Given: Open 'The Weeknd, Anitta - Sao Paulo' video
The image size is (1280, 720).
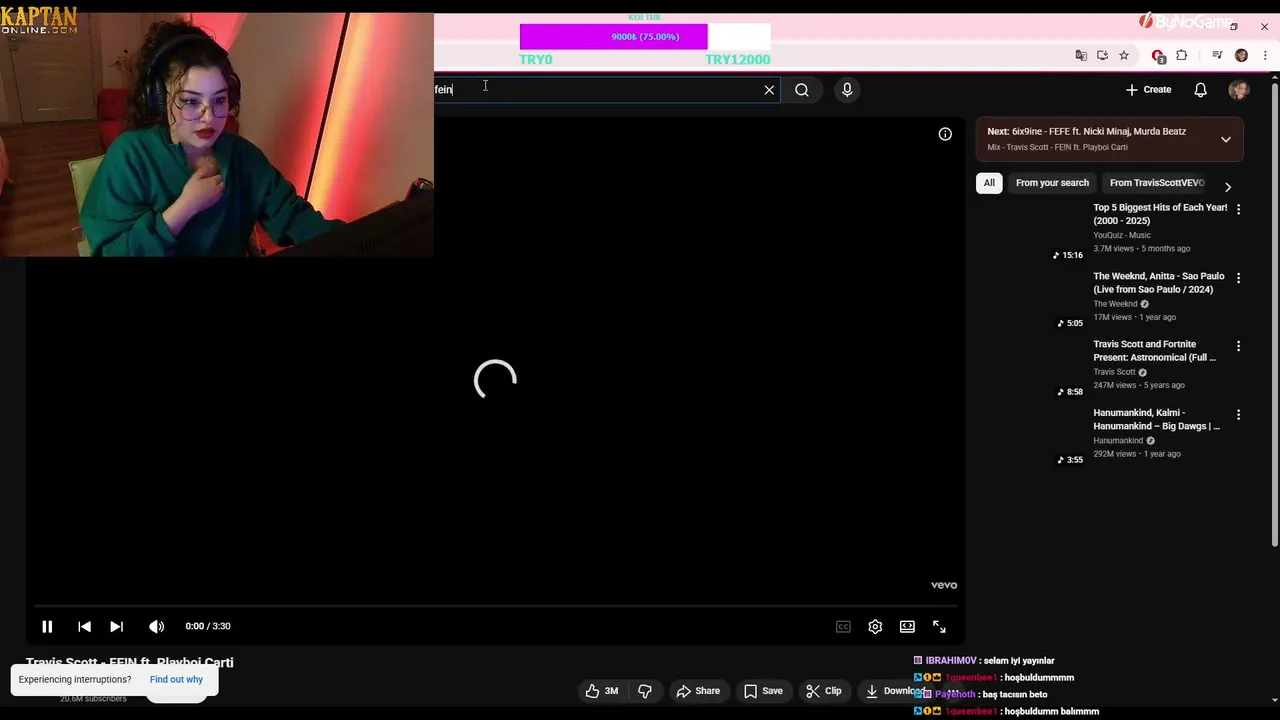Looking at the screenshot, I should [1158, 283].
